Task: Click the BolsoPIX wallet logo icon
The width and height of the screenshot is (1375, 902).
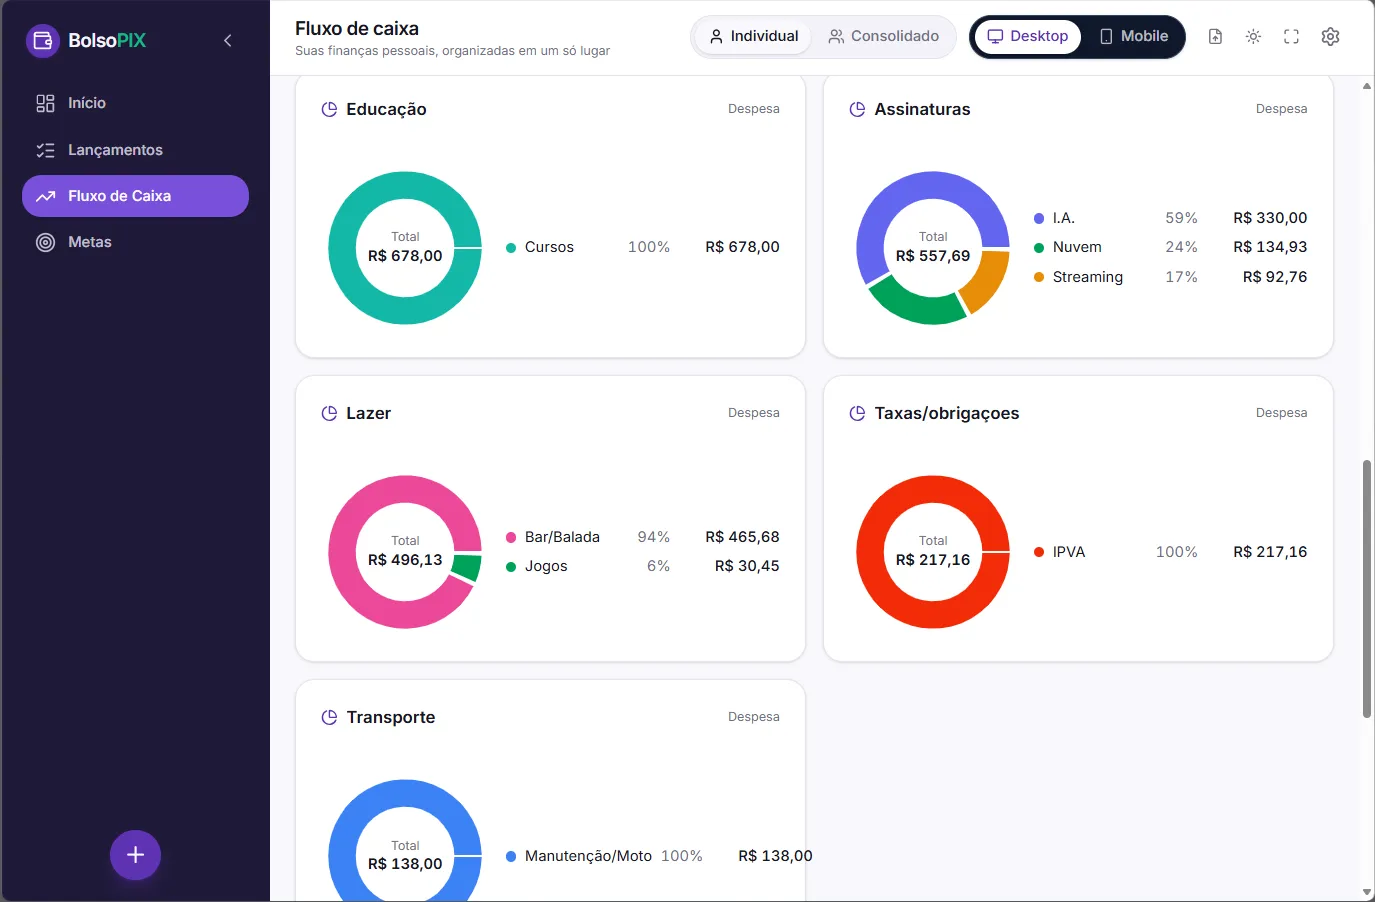Action: pos(42,41)
